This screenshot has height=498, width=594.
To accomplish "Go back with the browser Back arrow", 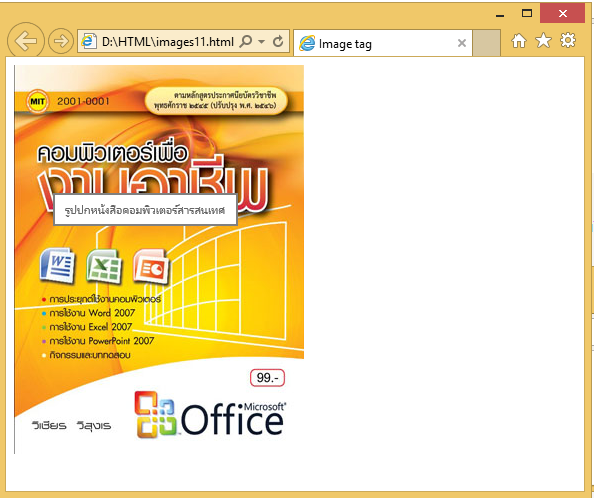I will point(26,41).
